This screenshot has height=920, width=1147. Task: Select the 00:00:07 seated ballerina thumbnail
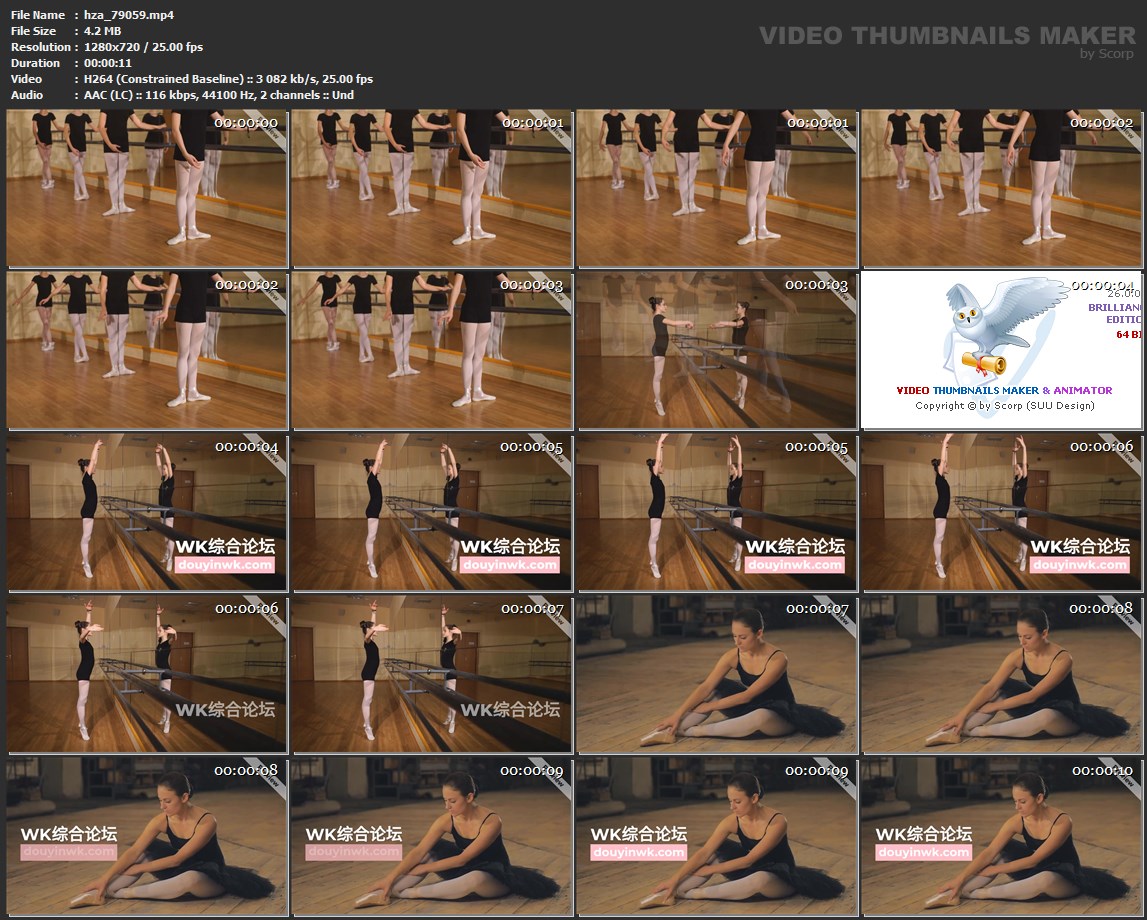click(716, 675)
